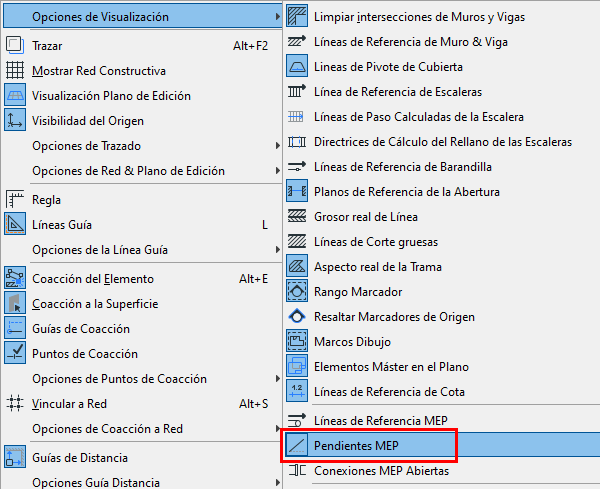
Task: Toggle the Coacción a la Superficie icon
Action: [15, 303]
